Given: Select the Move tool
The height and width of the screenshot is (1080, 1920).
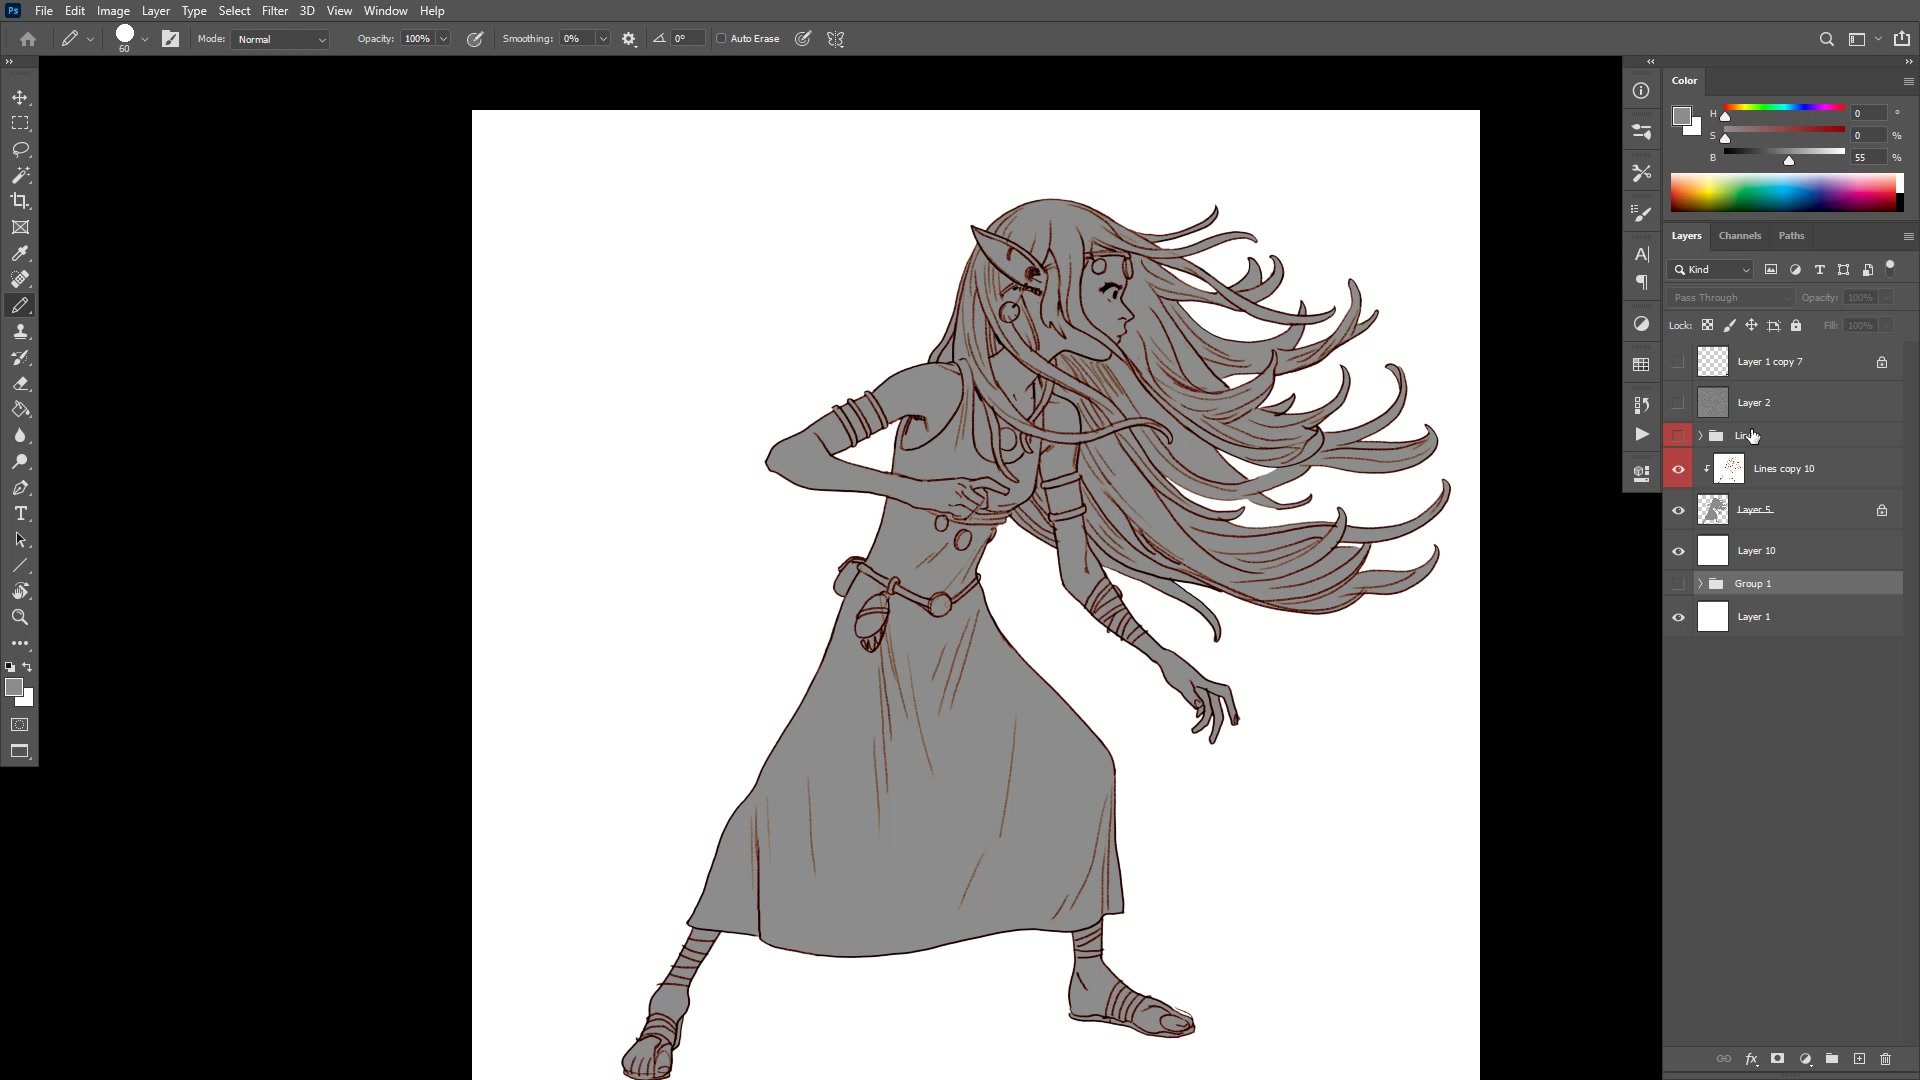Looking at the screenshot, I should point(20,97).
